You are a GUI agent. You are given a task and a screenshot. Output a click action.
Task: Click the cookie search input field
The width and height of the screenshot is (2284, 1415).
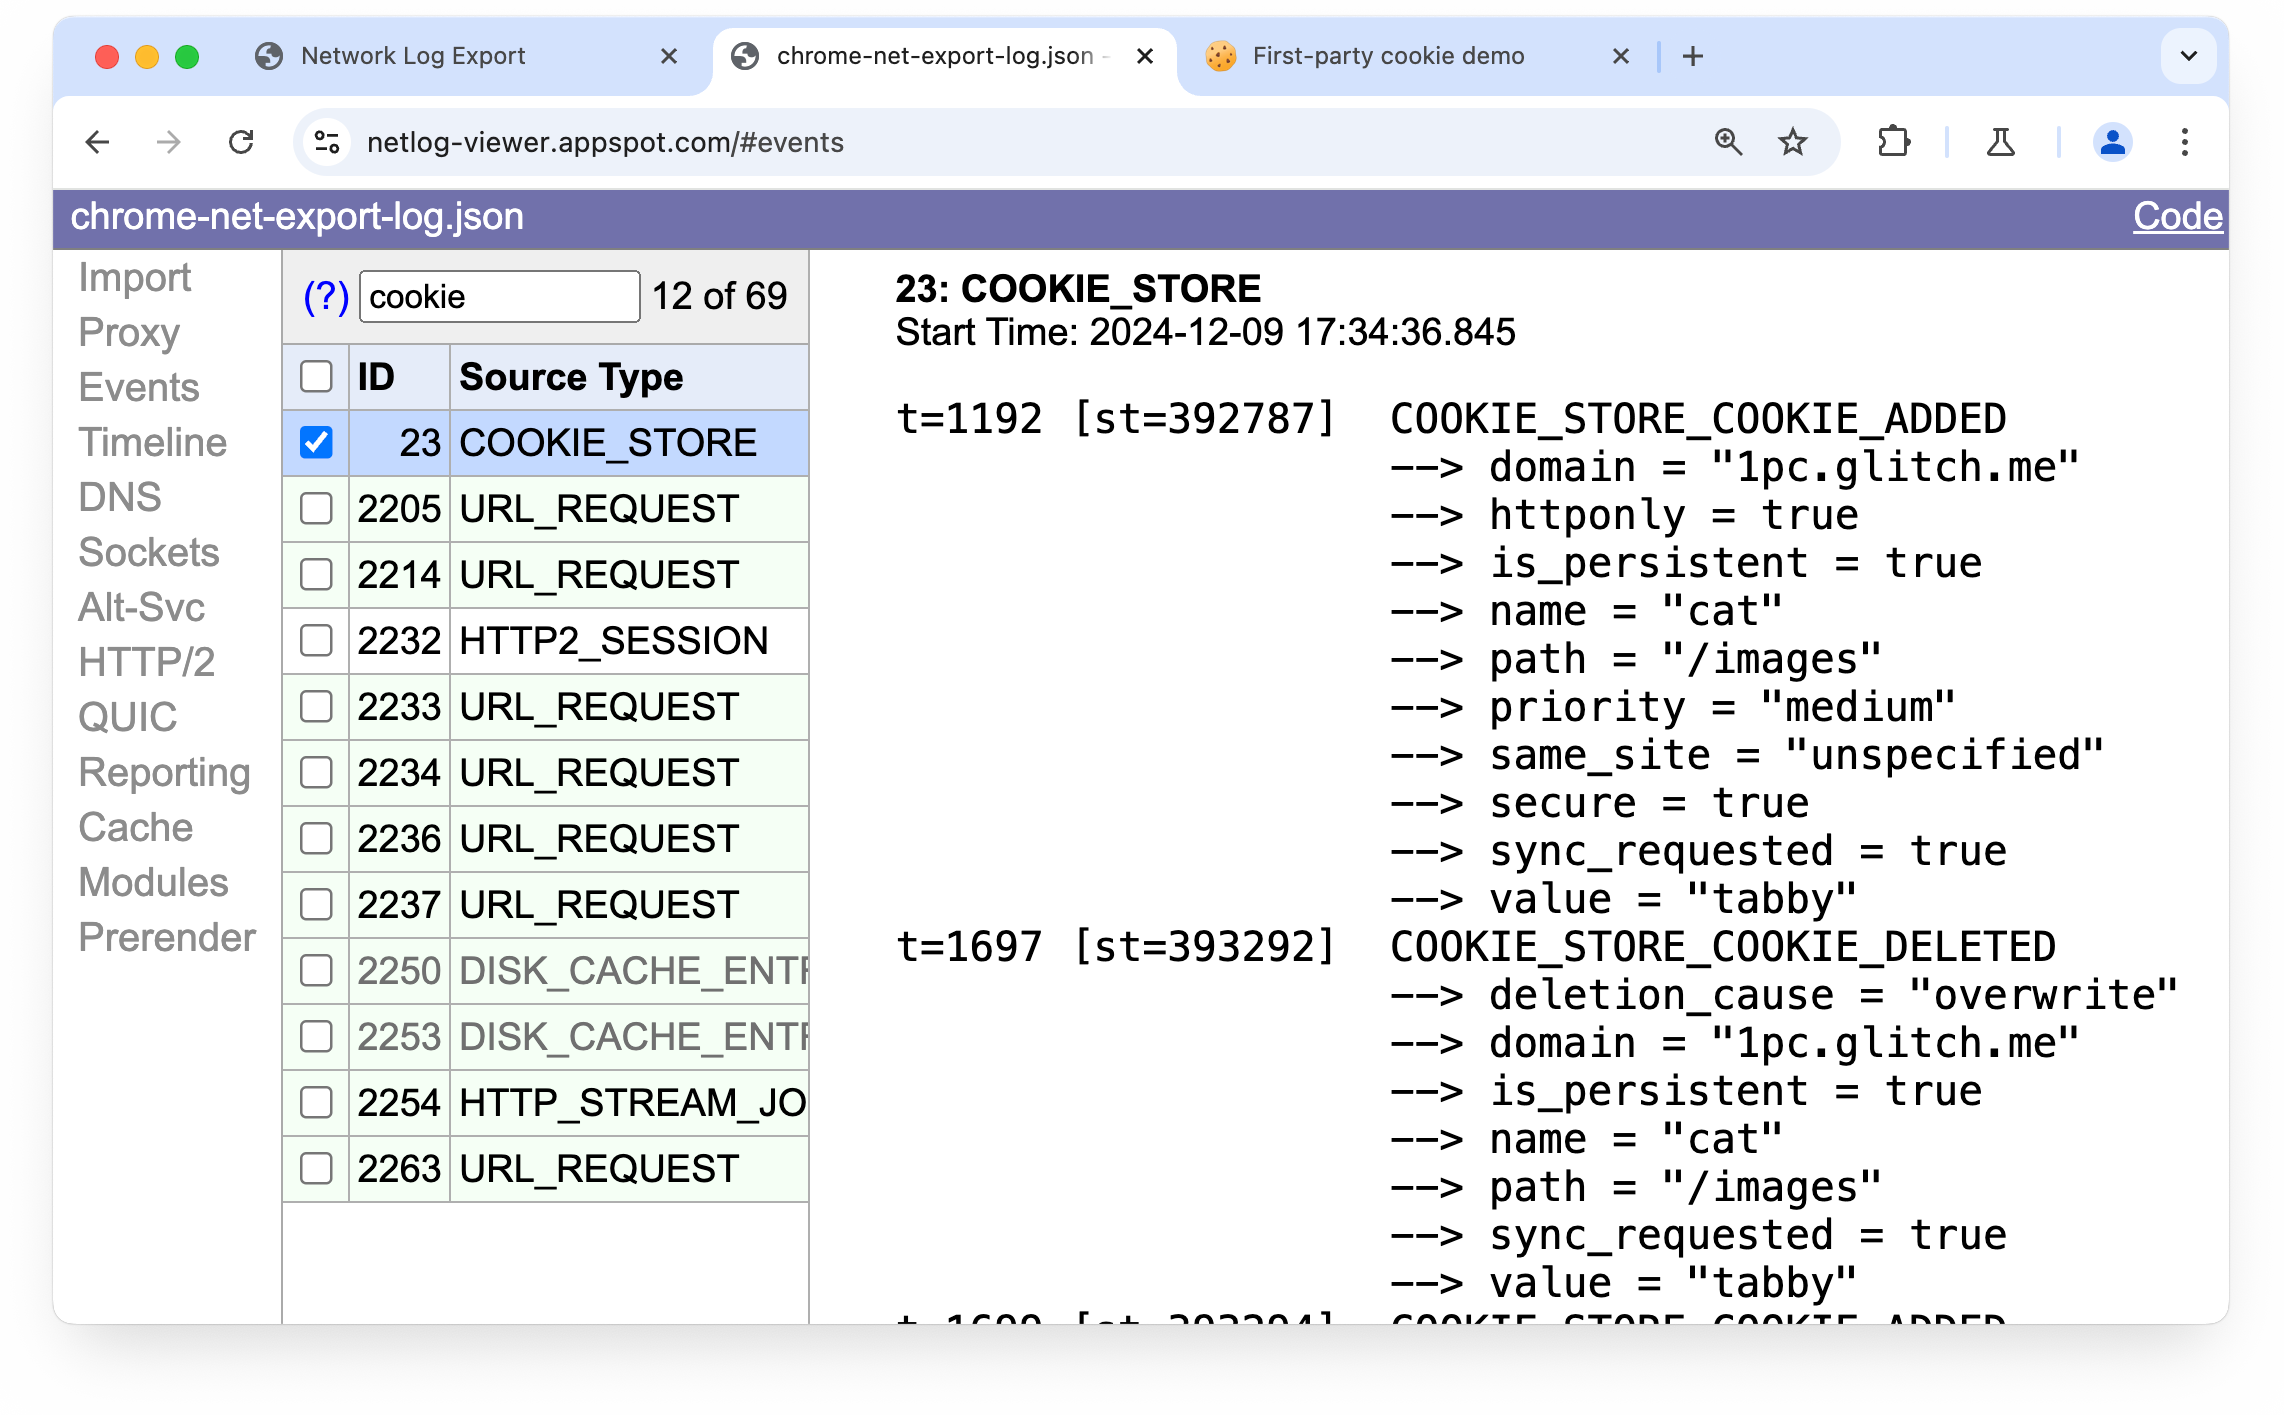point(496,295)
